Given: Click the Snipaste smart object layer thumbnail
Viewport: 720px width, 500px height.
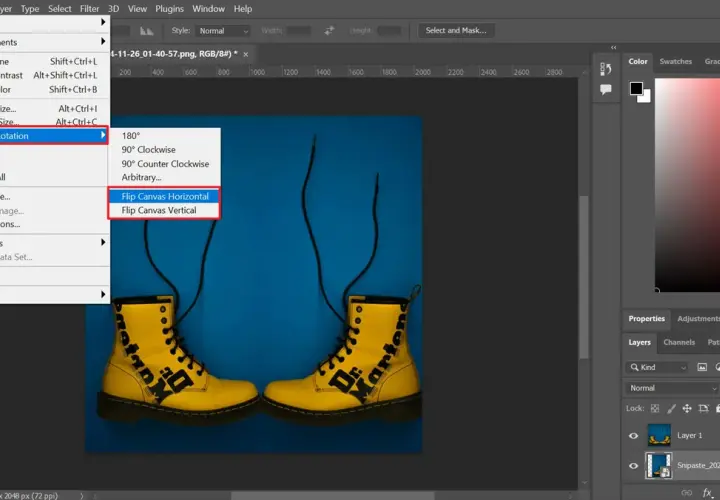Looking at the screenshot, I should coord(659,465).
